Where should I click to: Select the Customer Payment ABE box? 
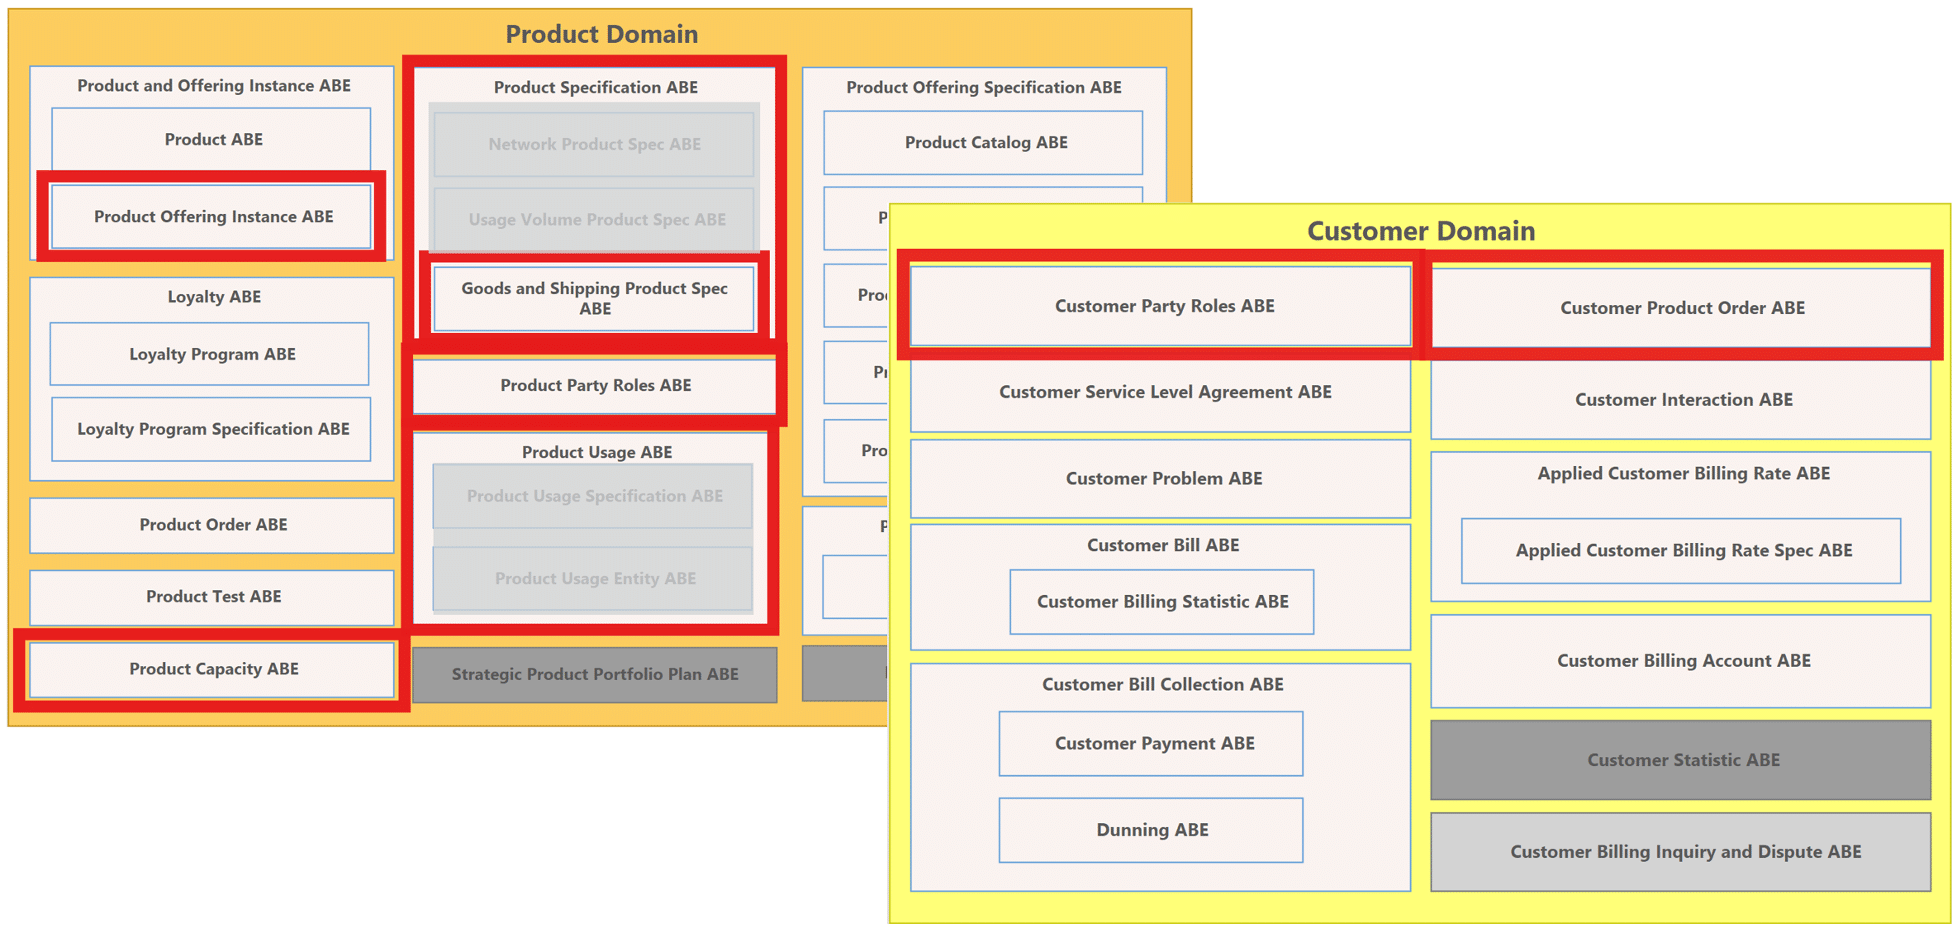pyautogui.click(x=1151, y=744)
